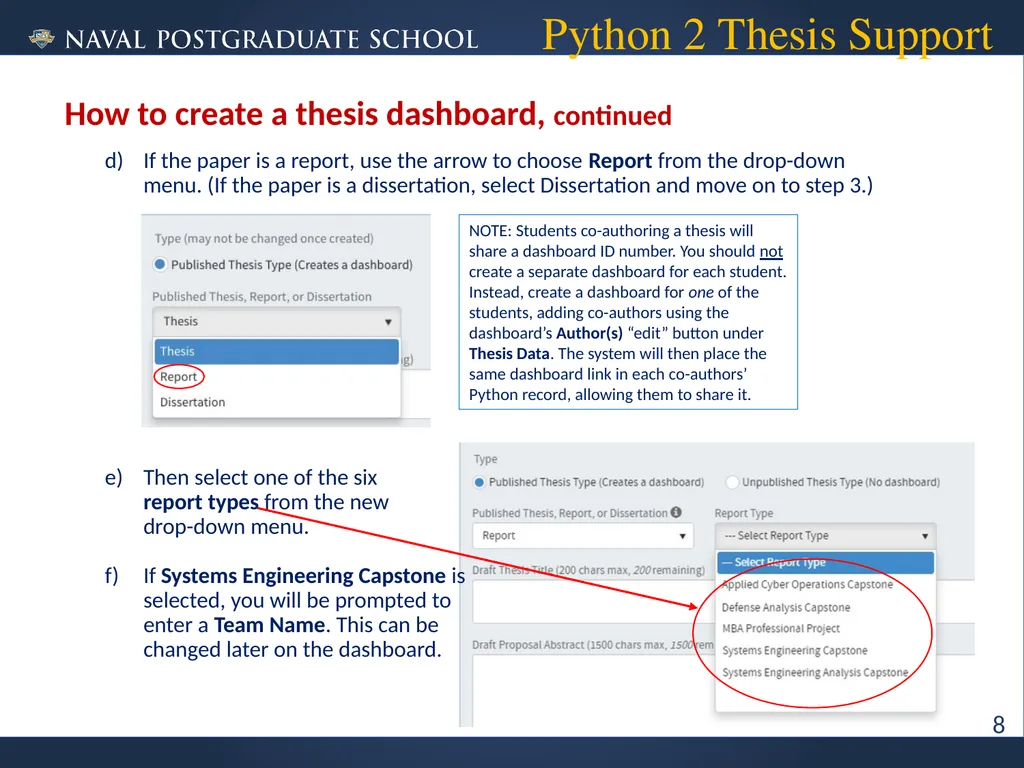Screen dimensions: 1024x768
Task: Click the bold 'report types' text in step e
Action: tap(201, 502)
